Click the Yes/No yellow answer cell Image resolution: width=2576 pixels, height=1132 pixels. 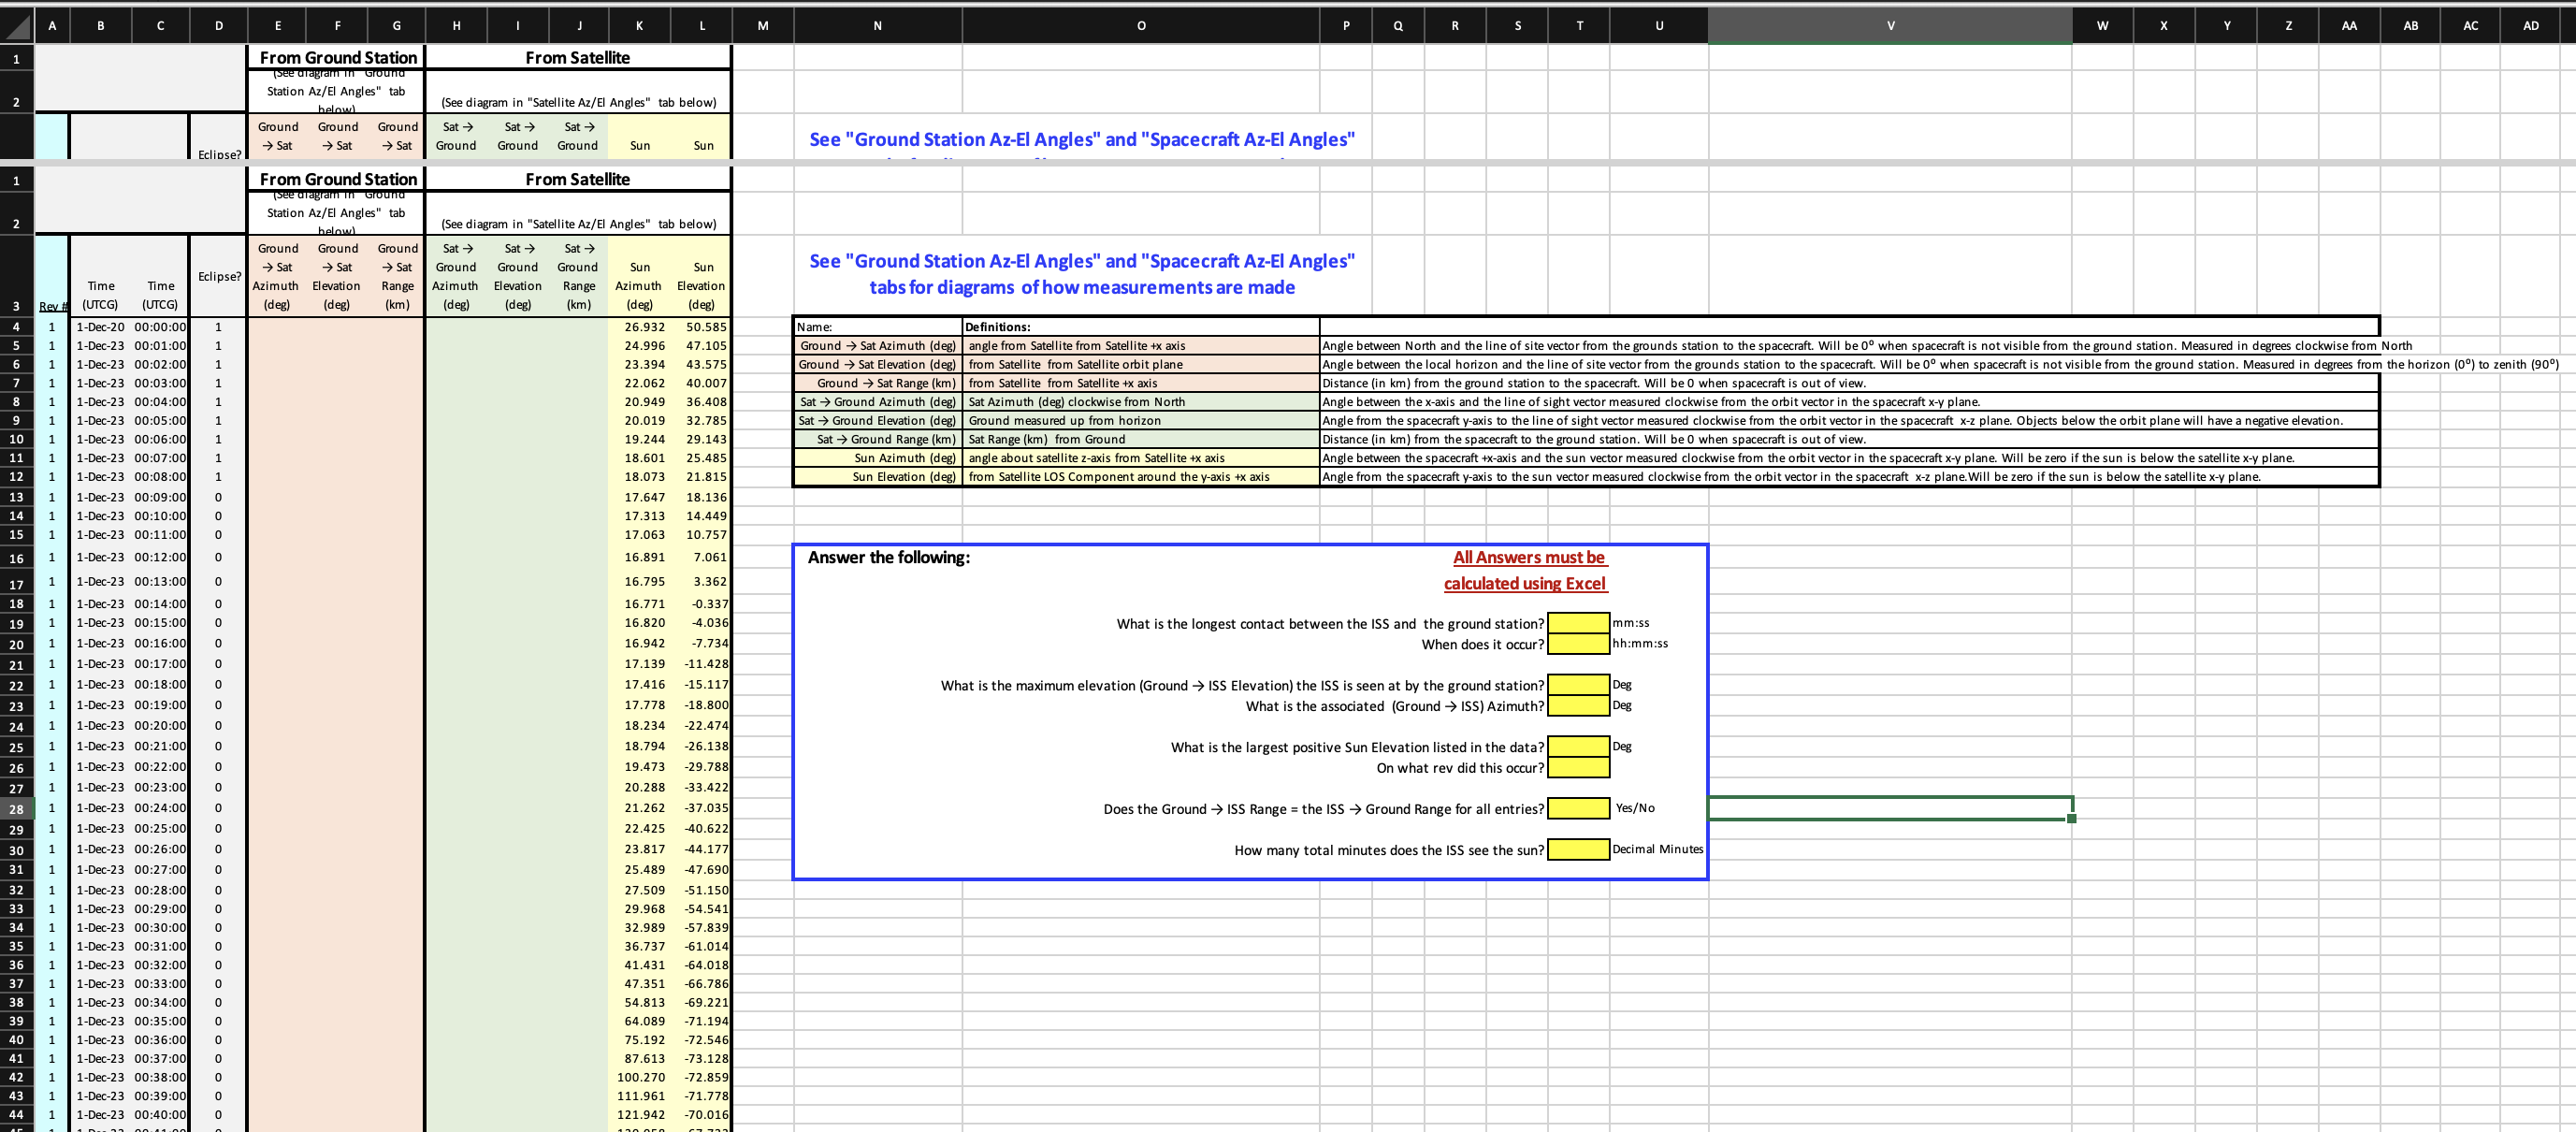coord(1578,808)
